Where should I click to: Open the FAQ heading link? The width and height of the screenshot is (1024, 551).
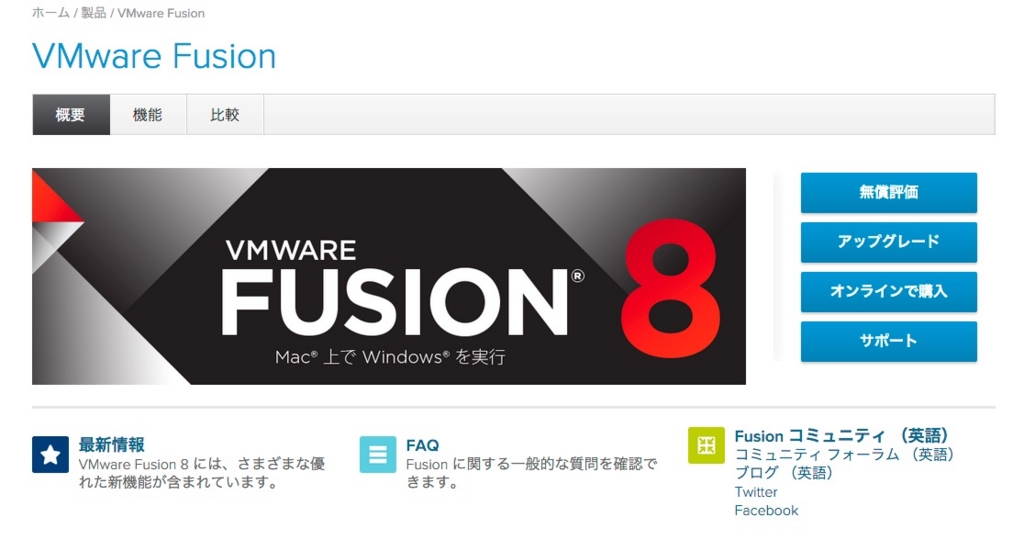tap(423, 445)
